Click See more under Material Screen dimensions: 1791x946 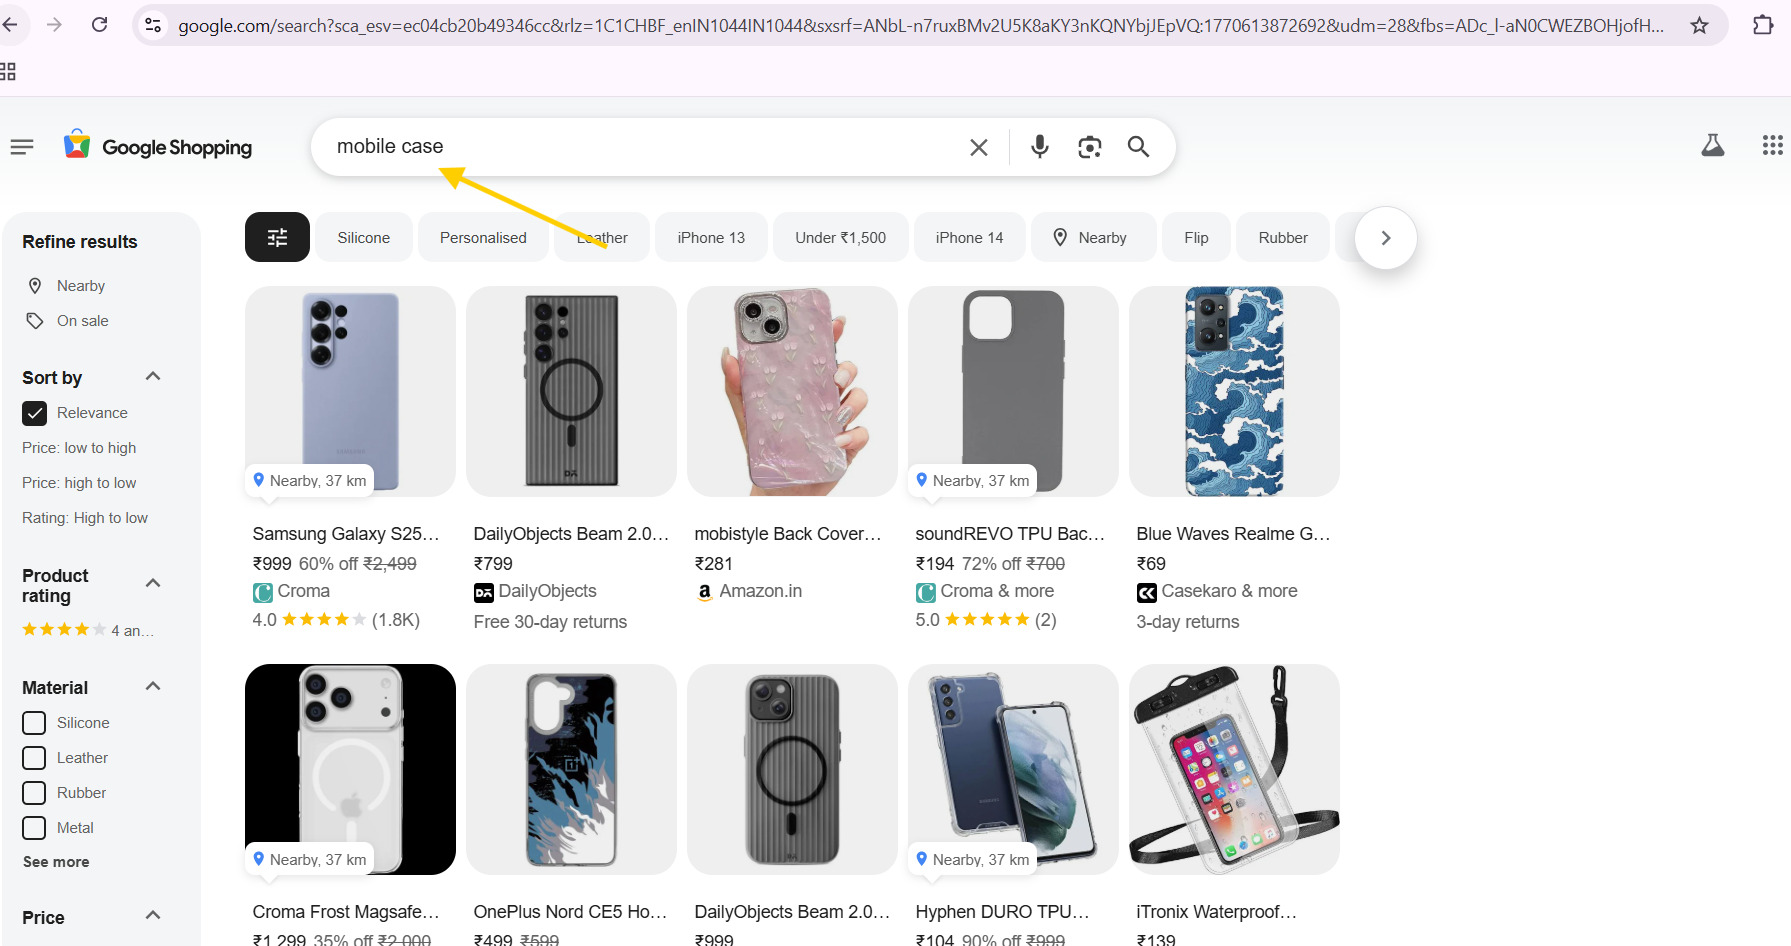tap(55, 861)
